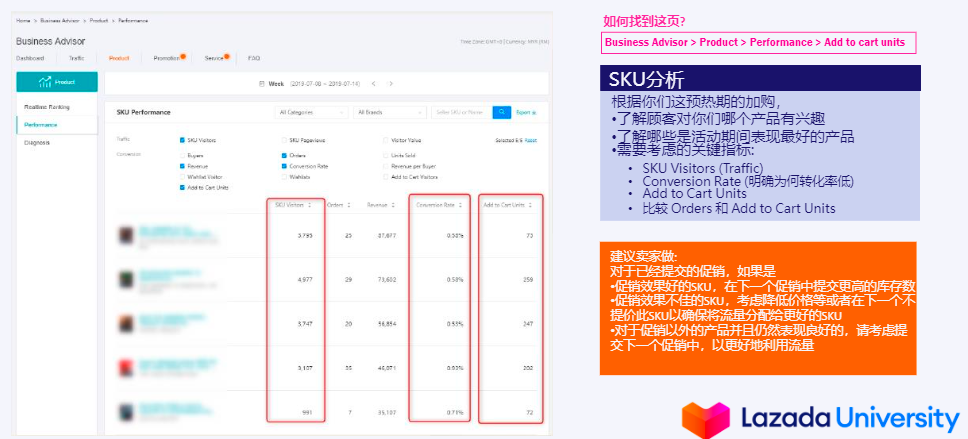Enable Buyers metric checkbox

[x=182, y=156]
